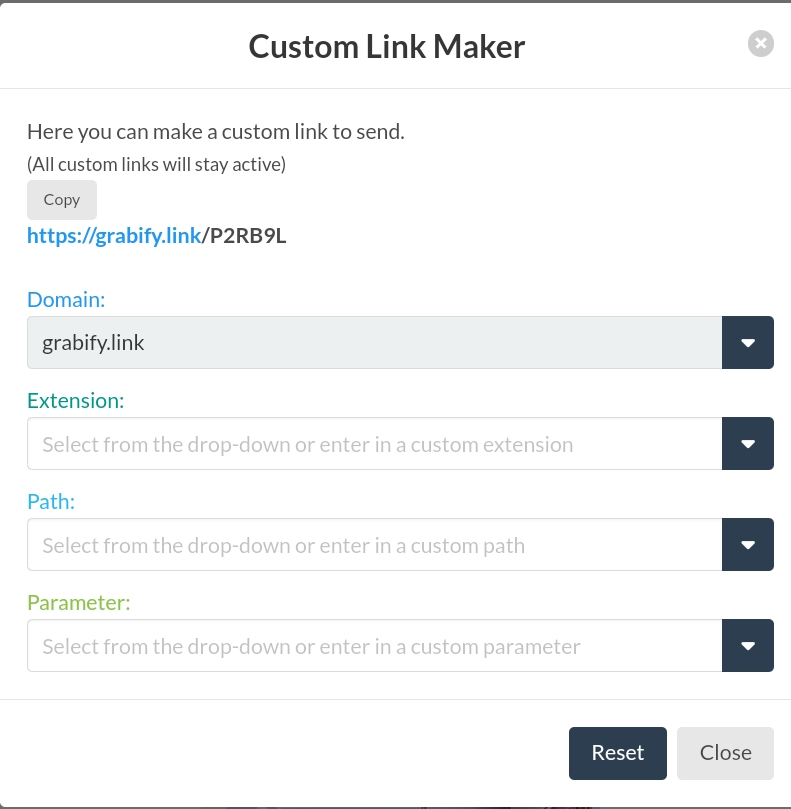This screenshot has width=791, height=809.
Task: Click the Domain field showing grabify.link
Action: (374, 343)
